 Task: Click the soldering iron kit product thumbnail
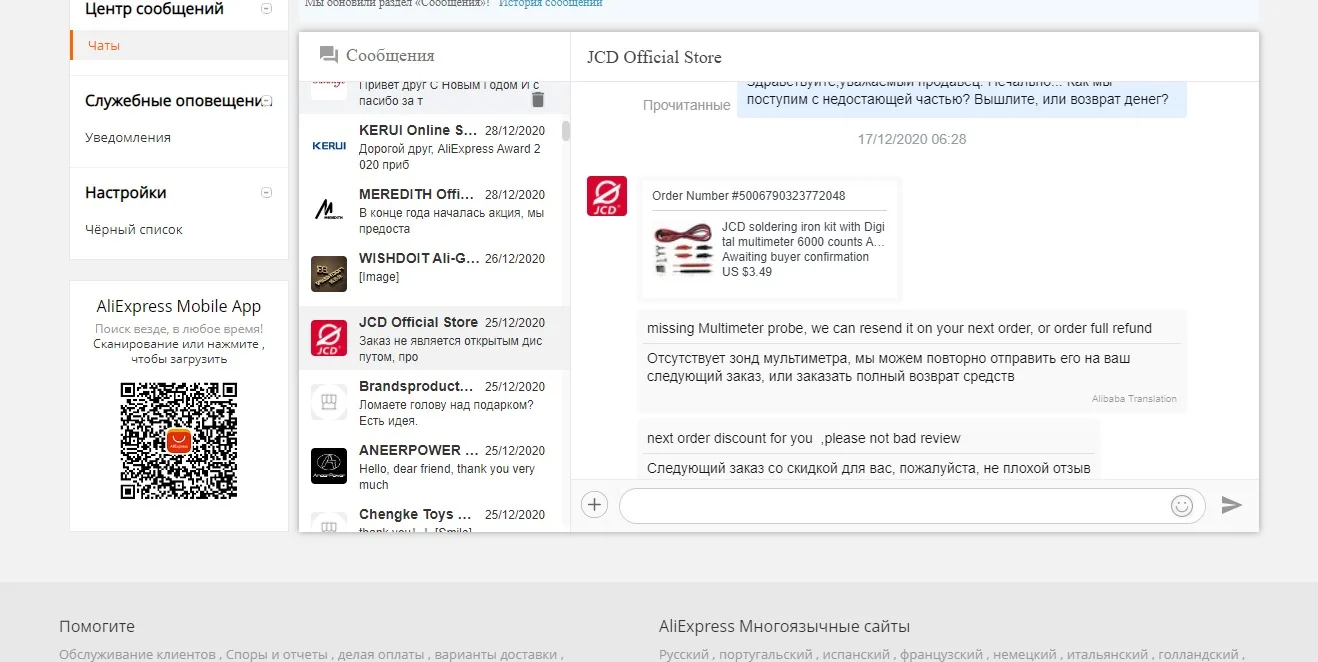tap(683, 250)
